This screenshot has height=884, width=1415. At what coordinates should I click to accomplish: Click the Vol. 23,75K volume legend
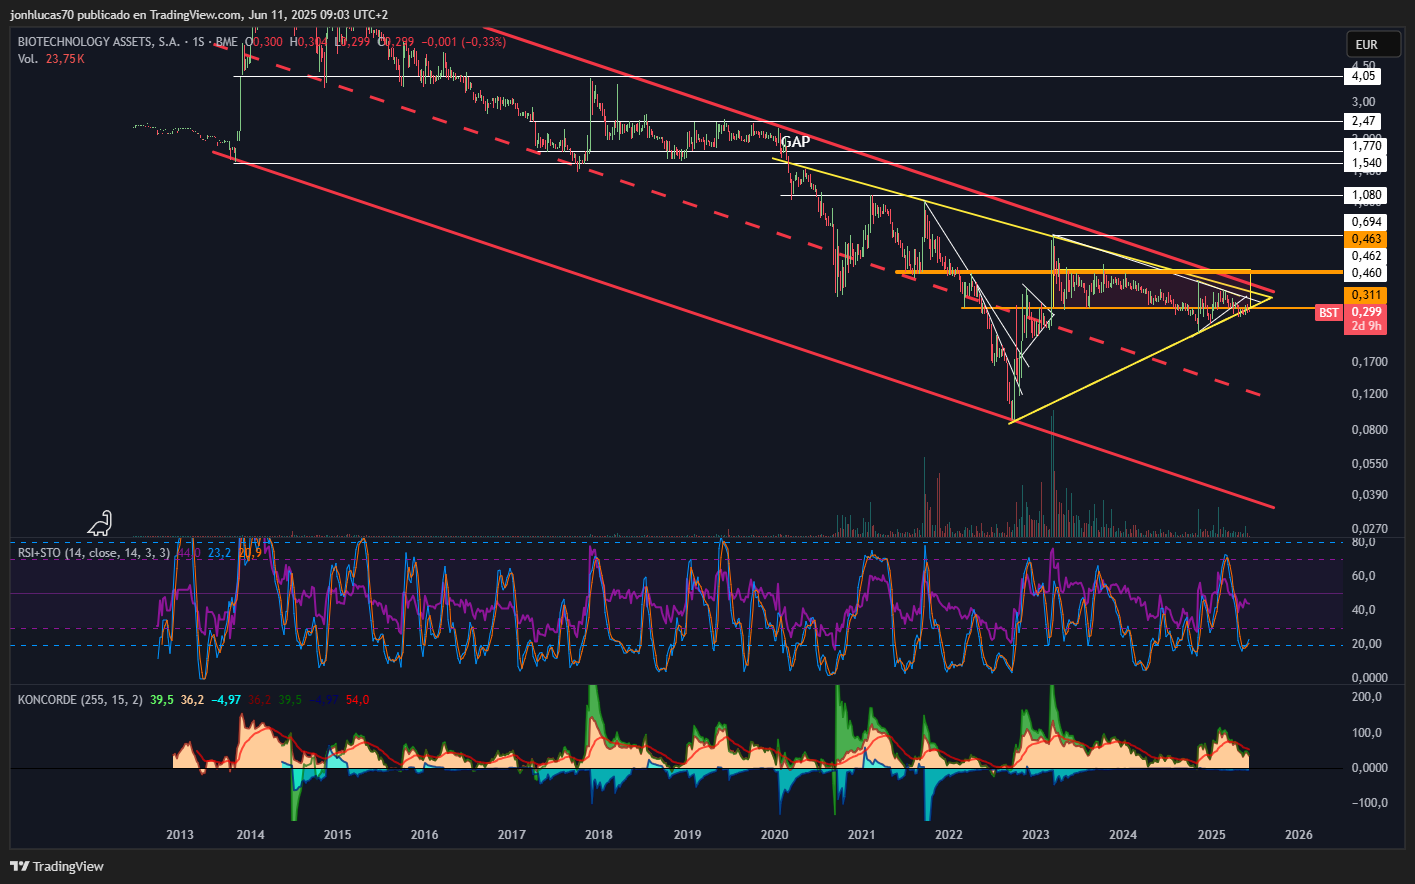pos(51,59)
